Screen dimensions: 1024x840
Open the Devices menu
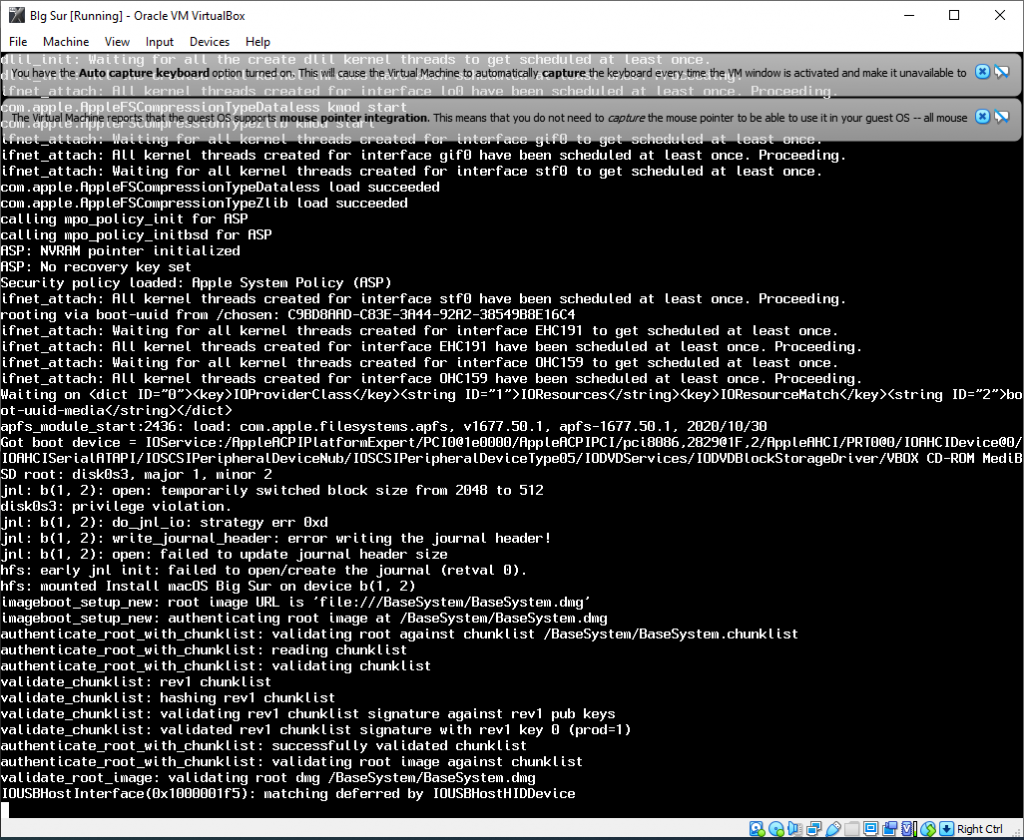pos(209,42)
